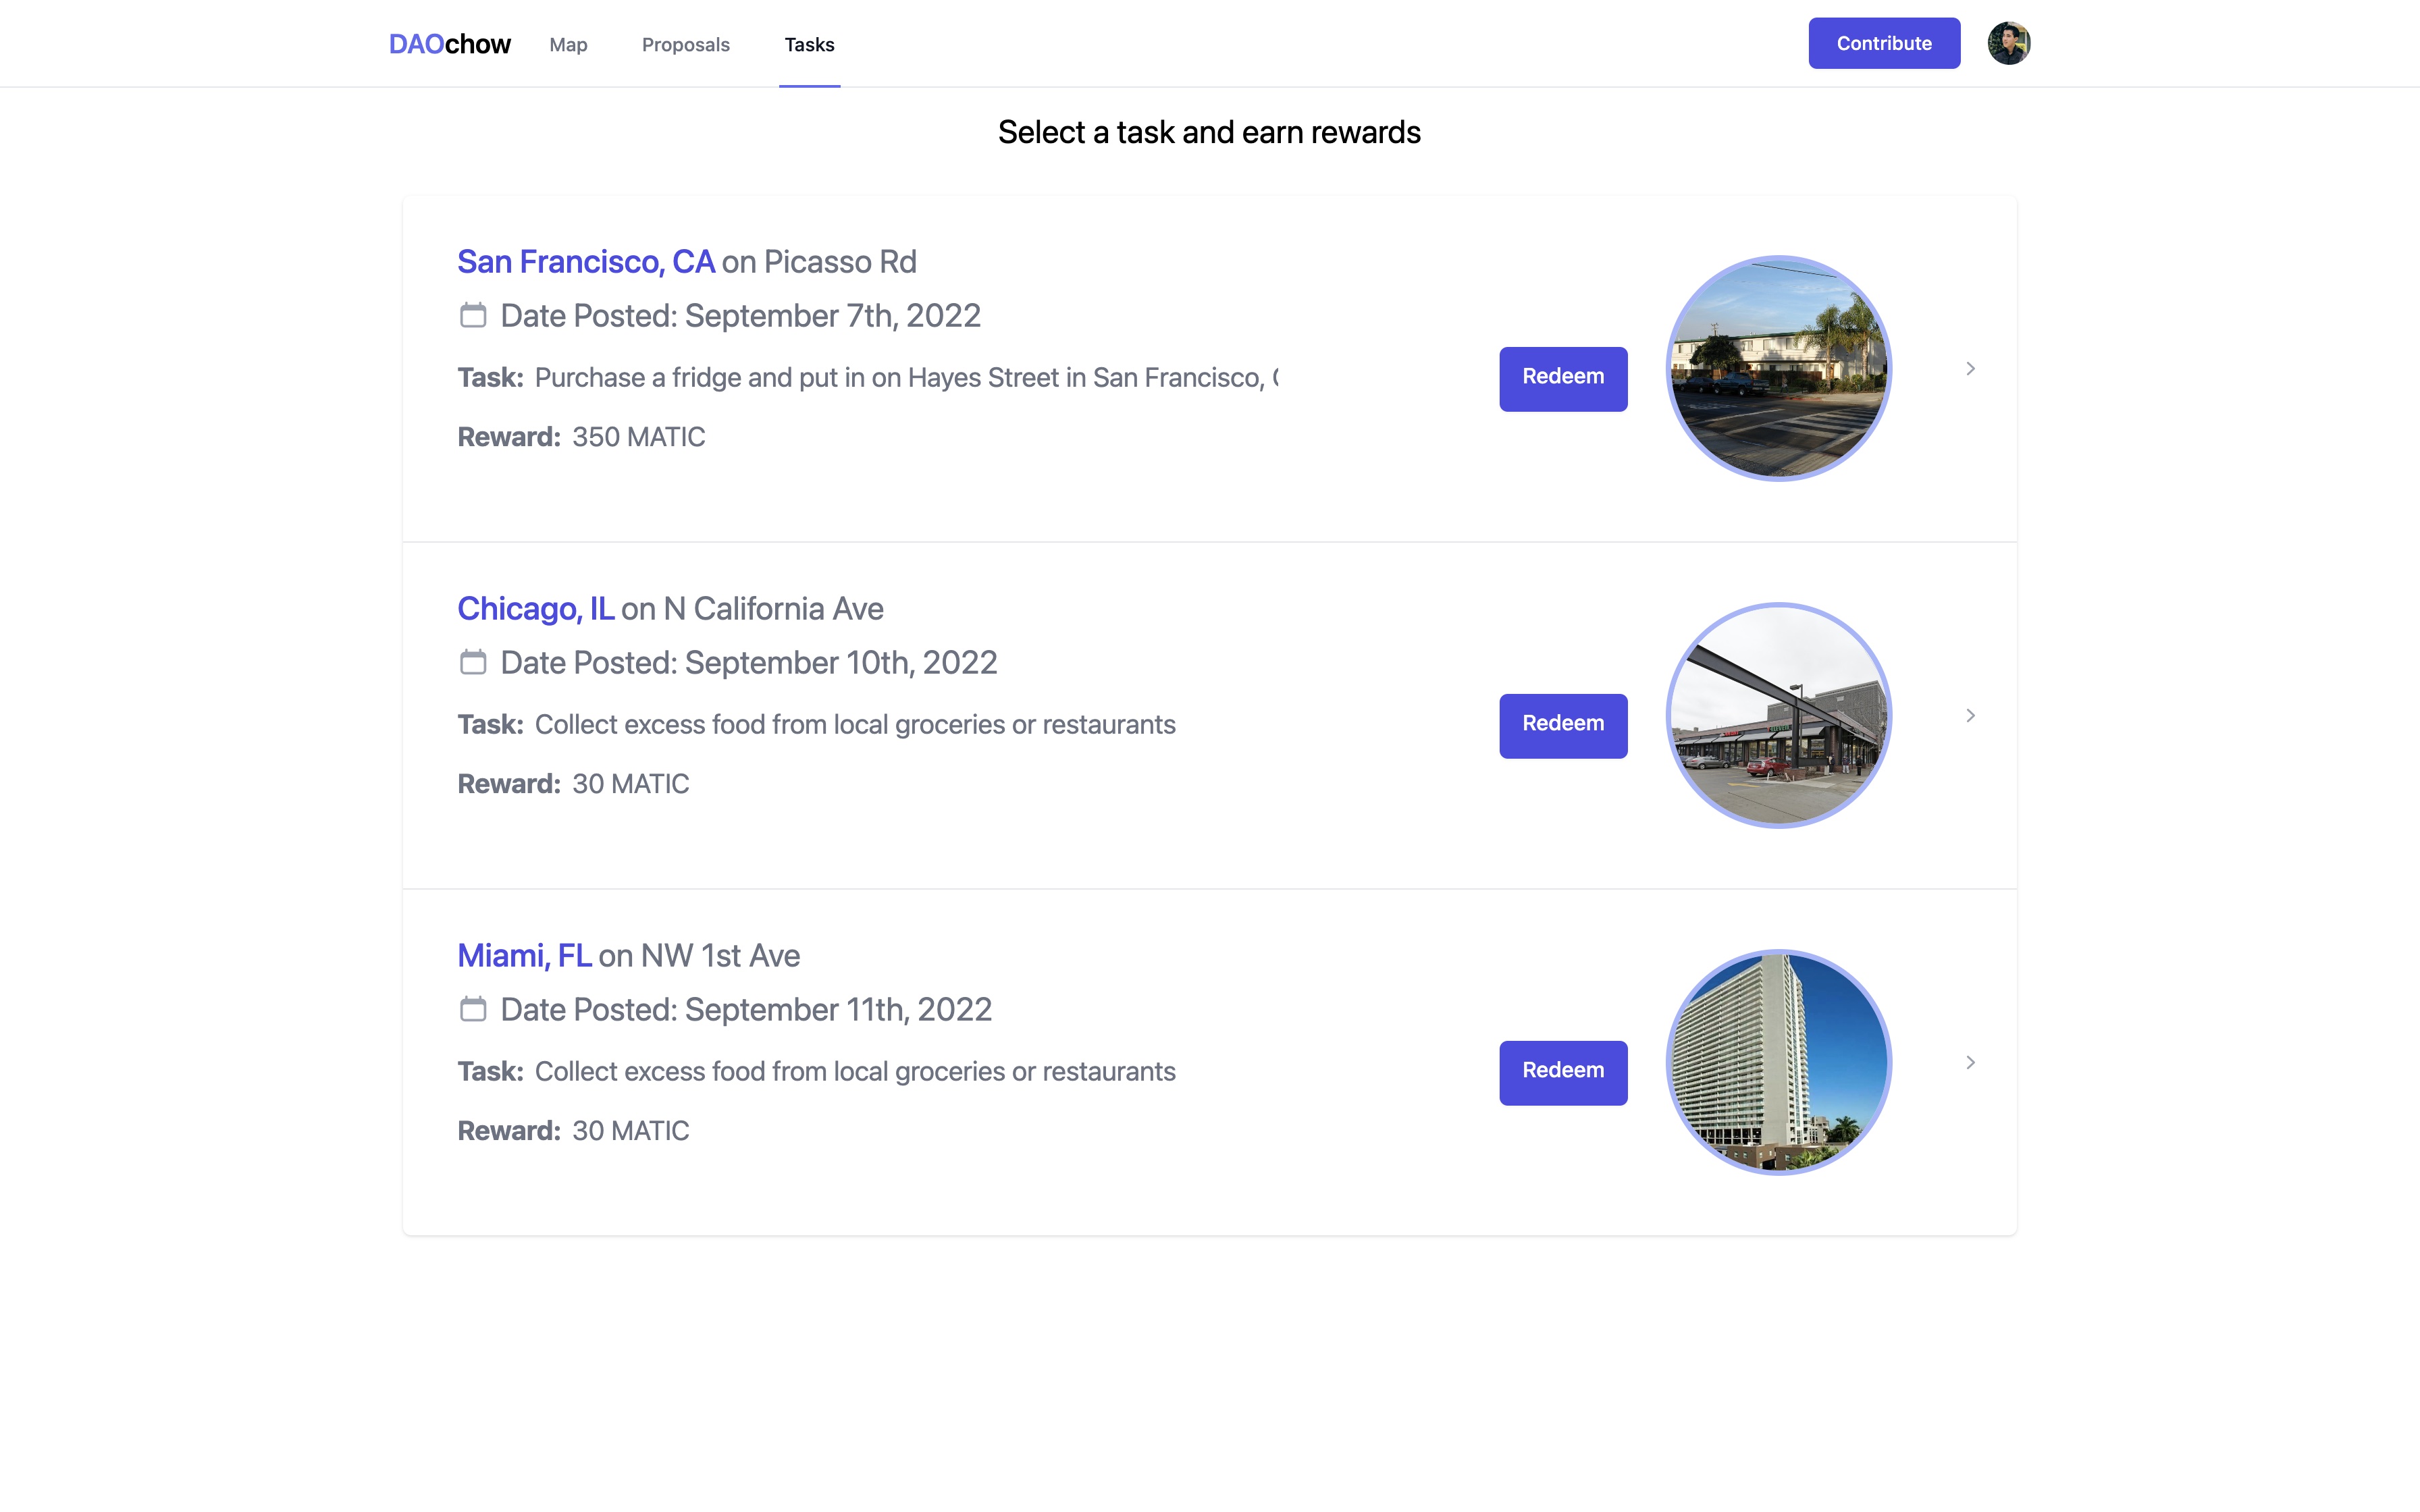
Task: Open the user profile avatar
Action: 2008,43
